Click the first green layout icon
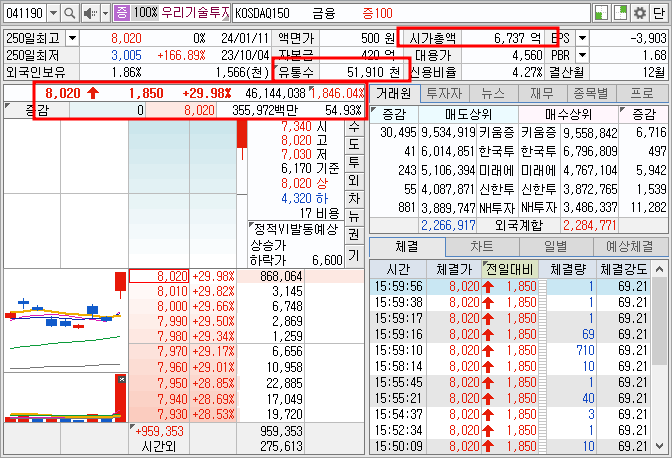Screen dimensions: 672x458 tap(602, 13)
